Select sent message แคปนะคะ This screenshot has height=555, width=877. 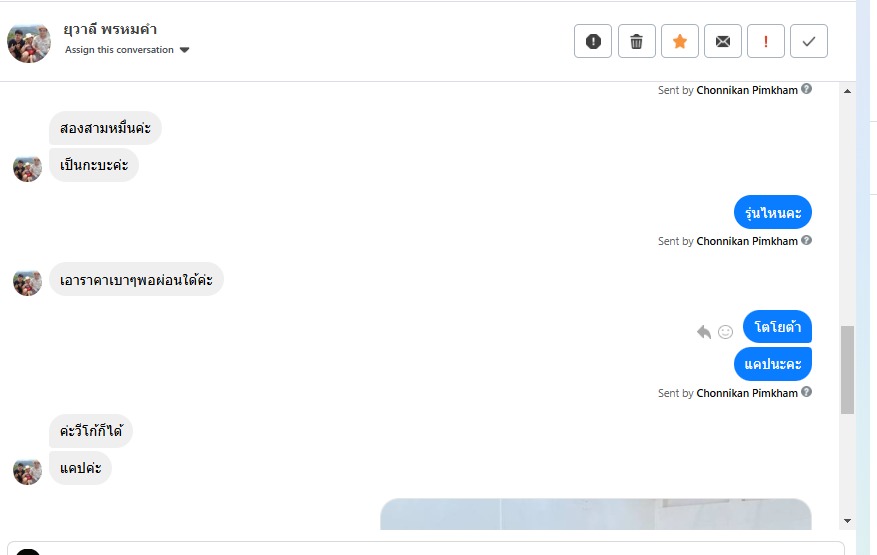pyautogui.click(x=772, y=364)
